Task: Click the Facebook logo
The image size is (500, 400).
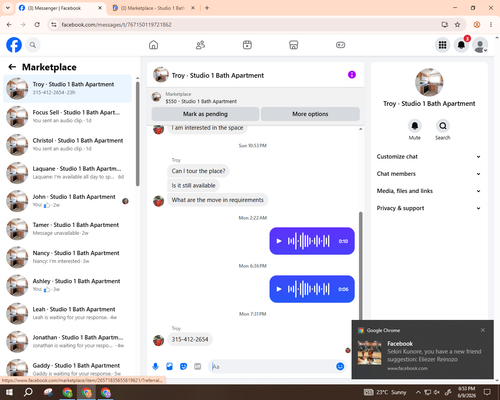Action: [x=14, y=45]
